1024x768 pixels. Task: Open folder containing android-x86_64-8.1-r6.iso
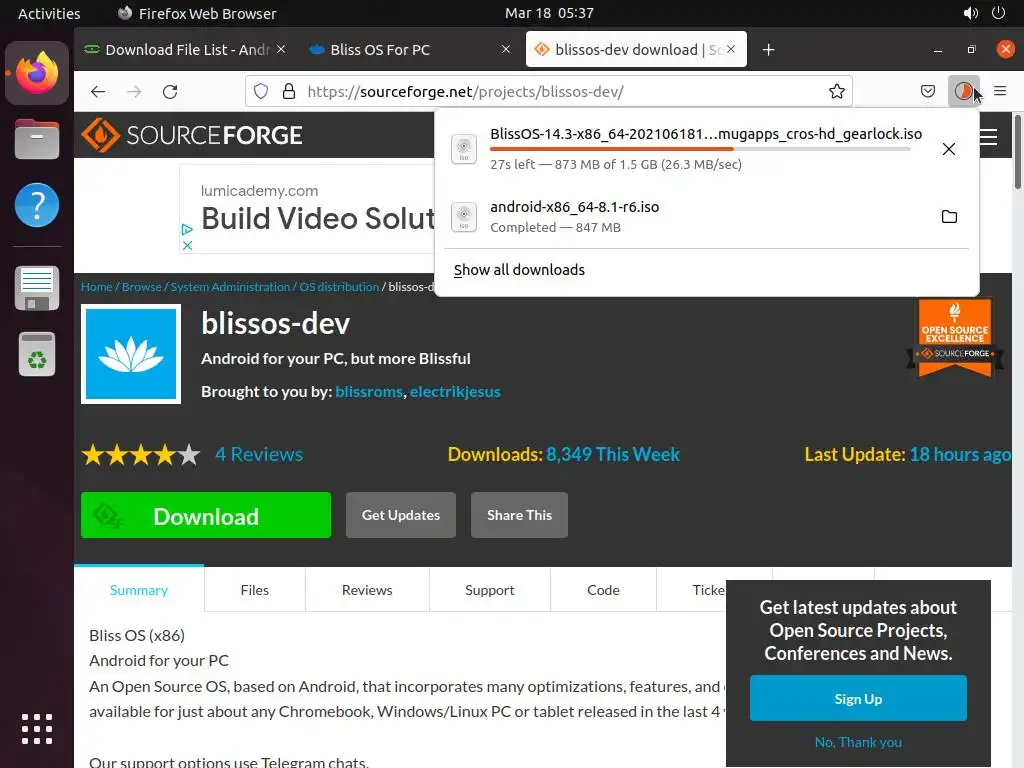[x=949, y=217]
